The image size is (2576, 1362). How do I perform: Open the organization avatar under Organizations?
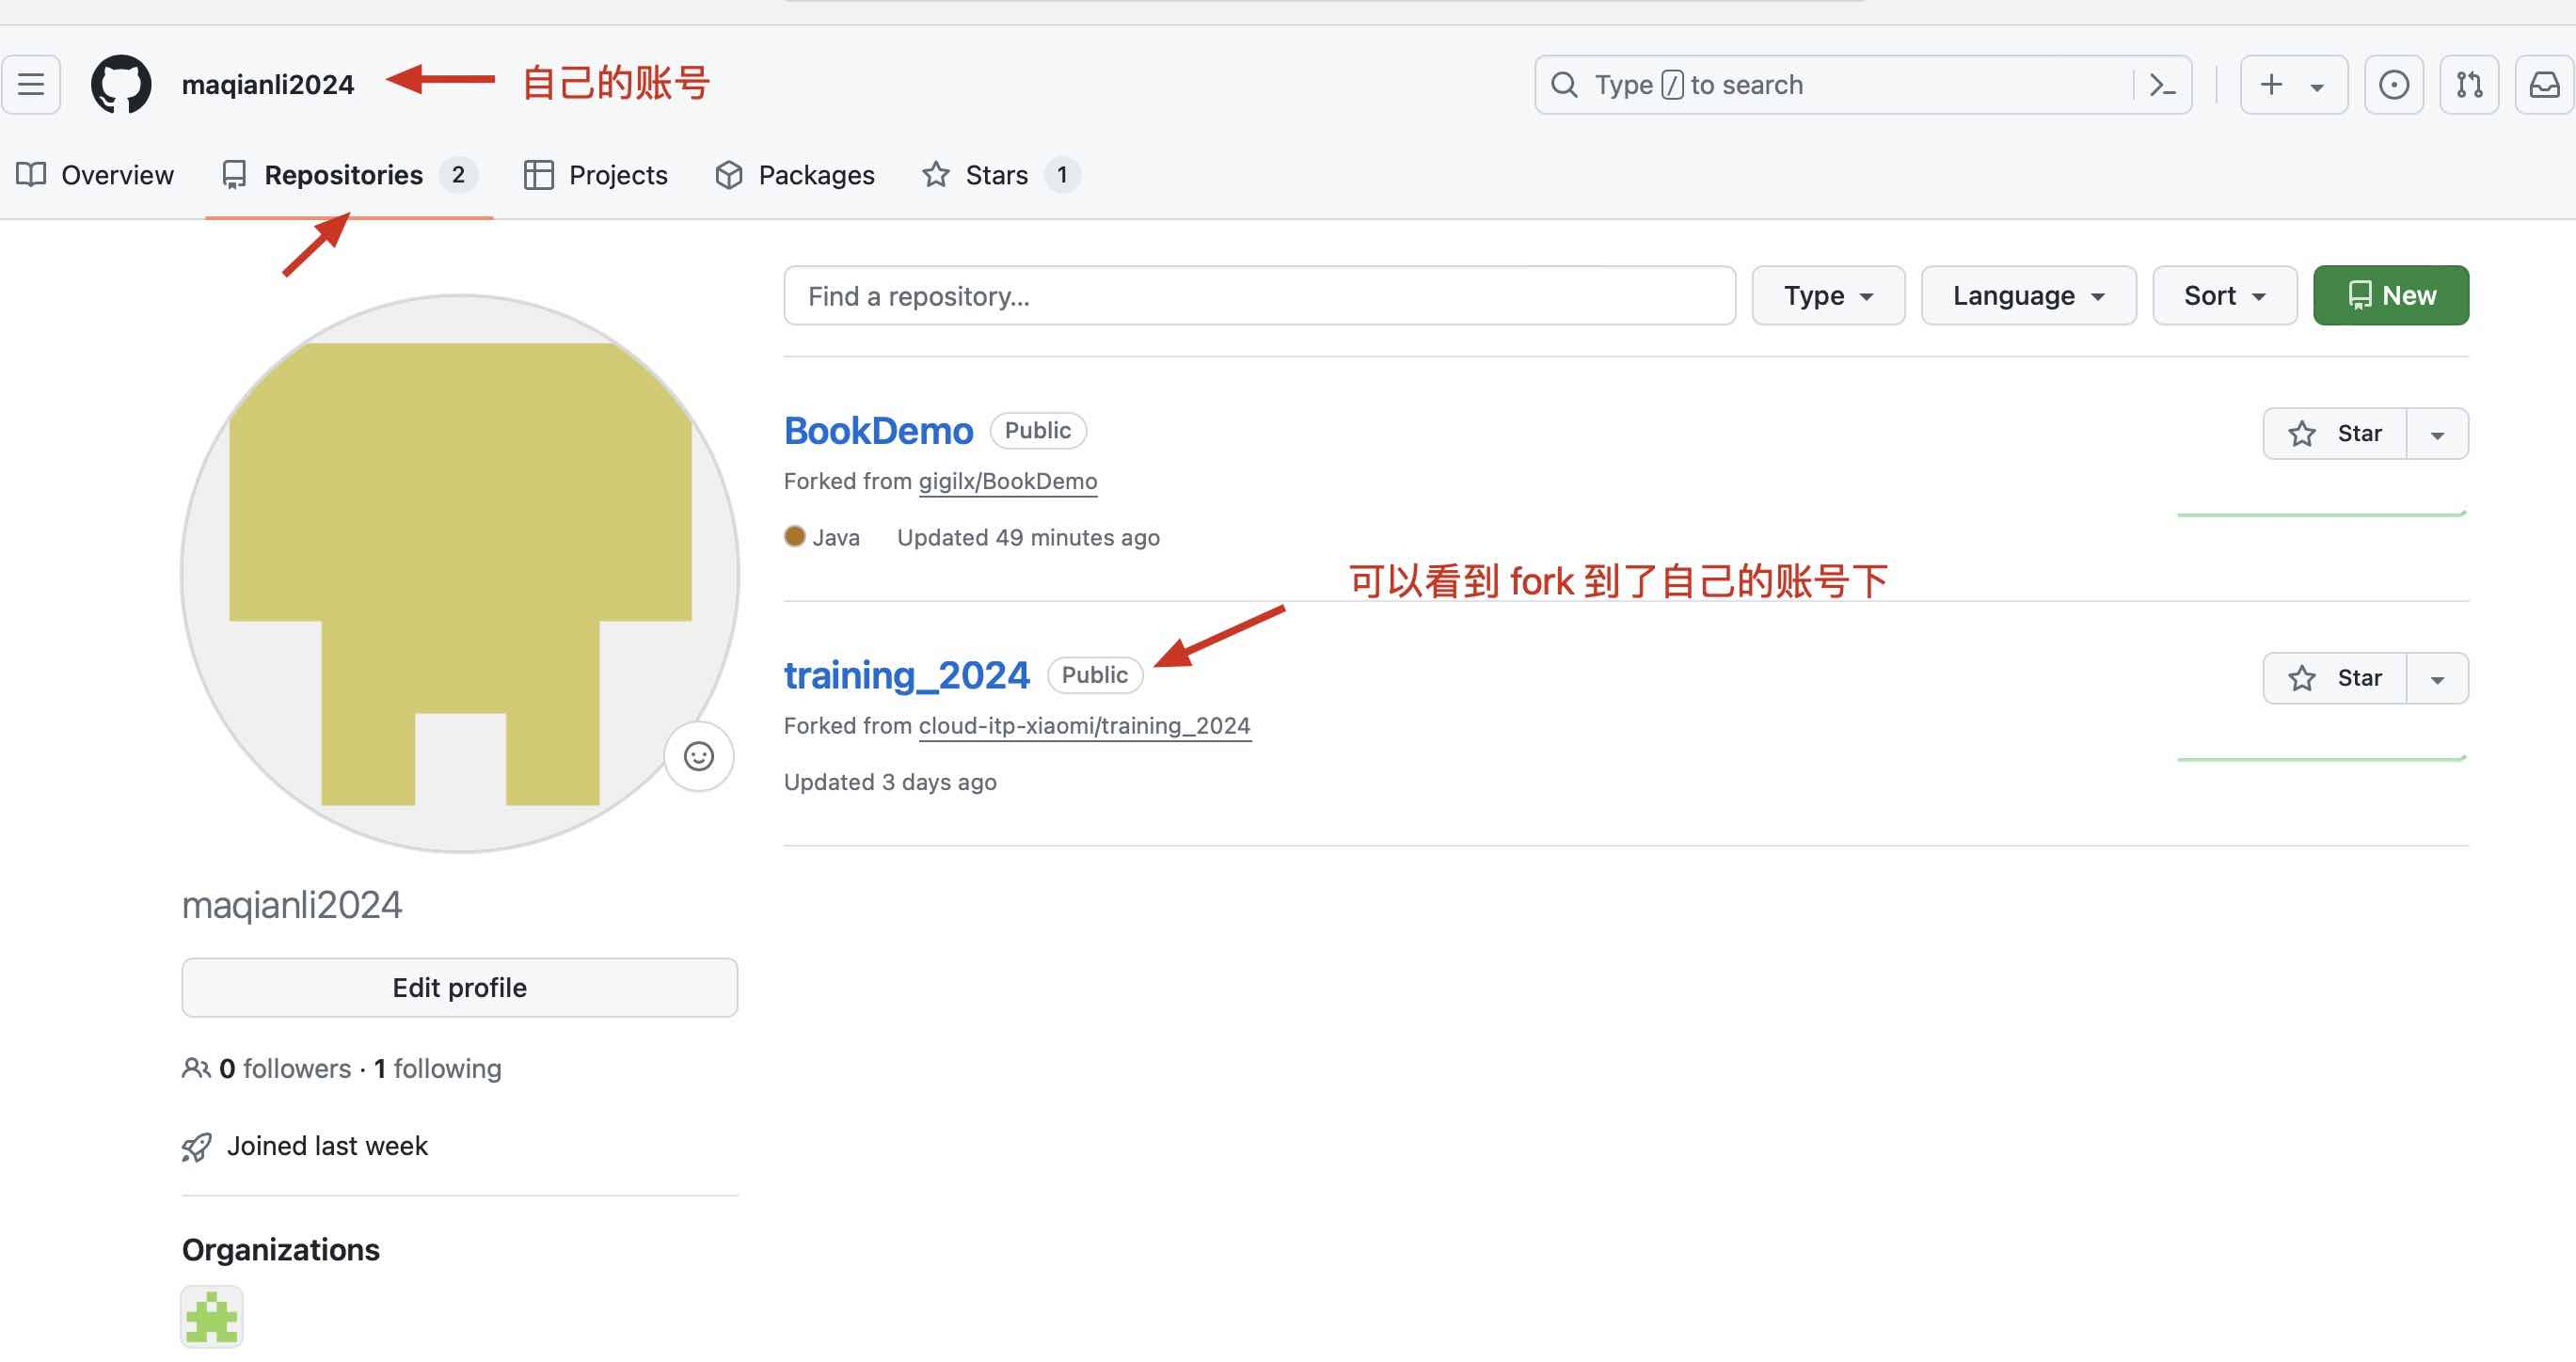(212, 1316)
